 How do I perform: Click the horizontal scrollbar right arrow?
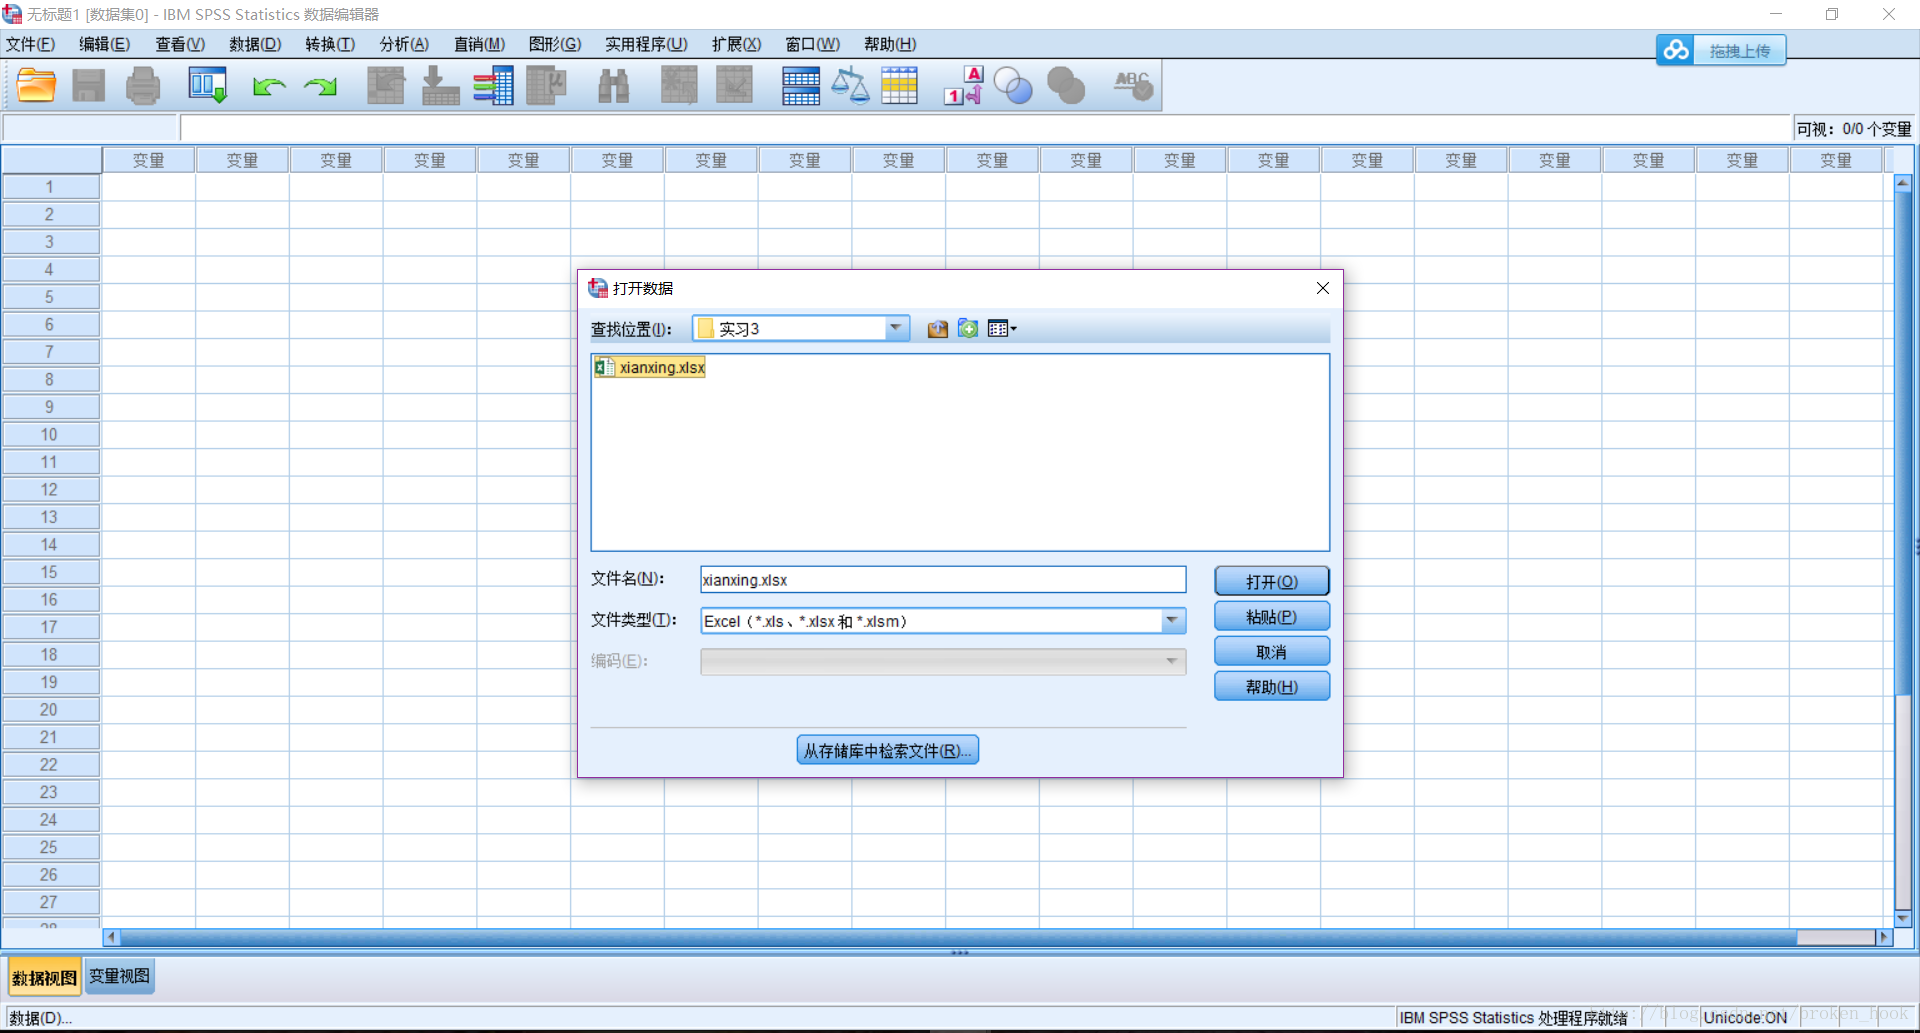(1885, 937)
